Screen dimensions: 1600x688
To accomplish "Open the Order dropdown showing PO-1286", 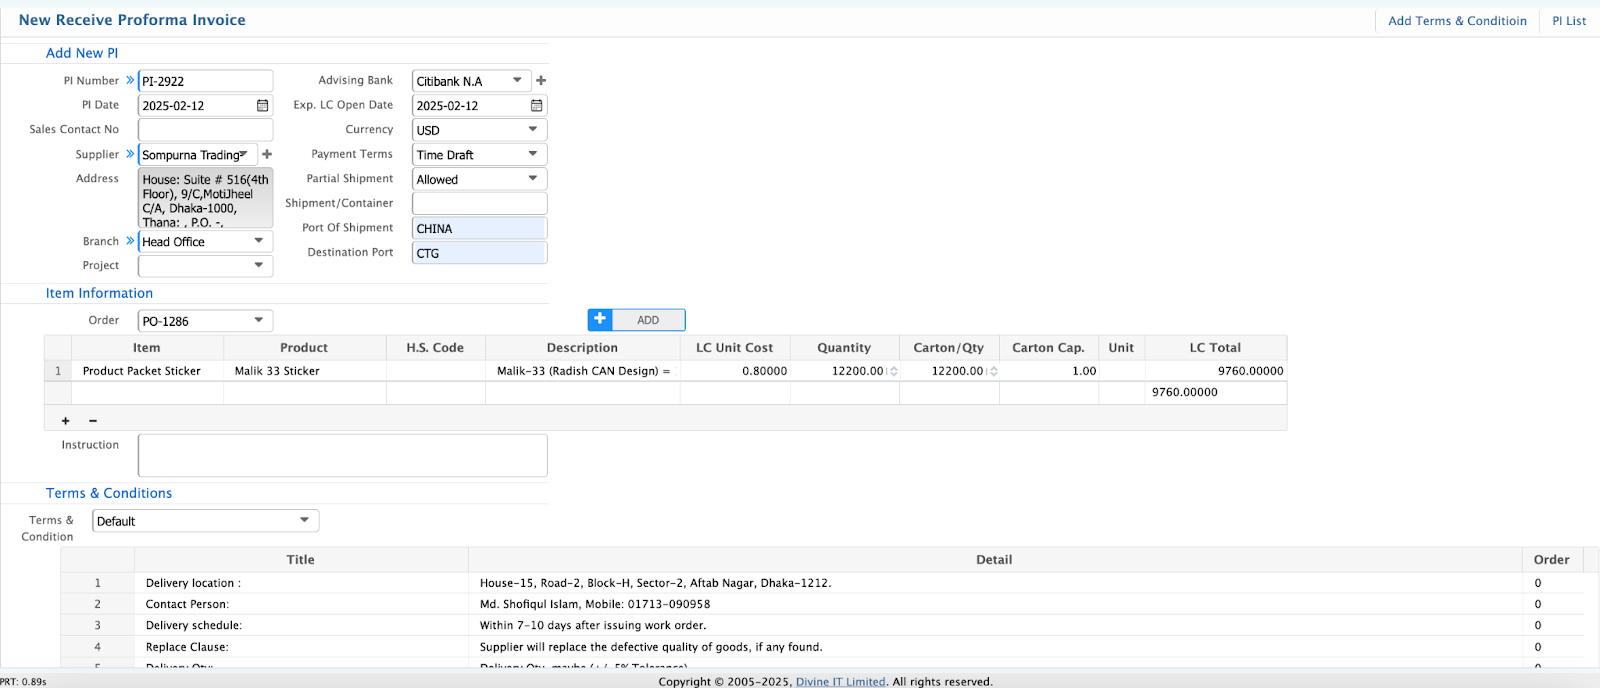I will tap(258, 321).
